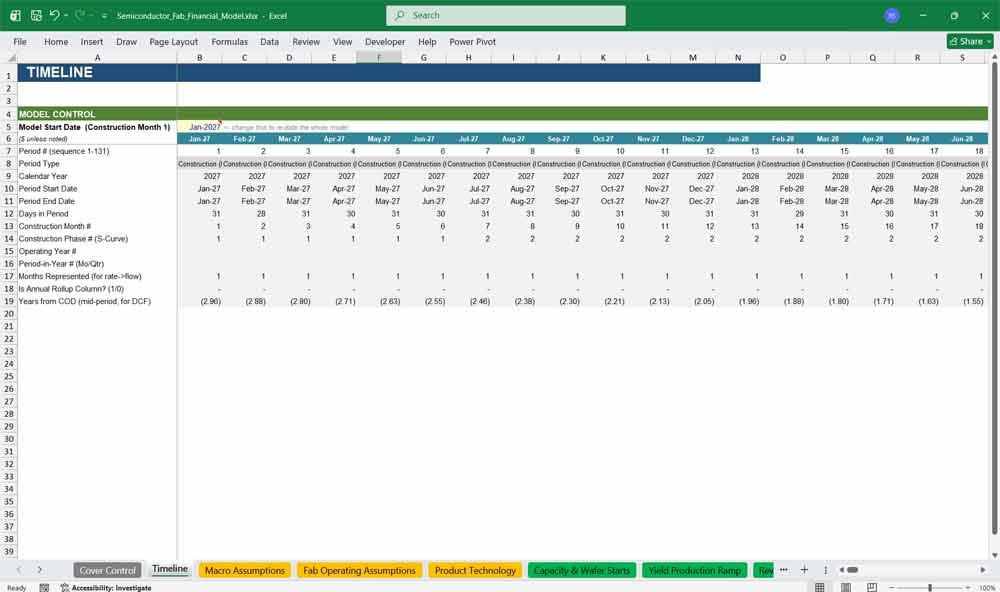Open the Power Pivot ribbon tab
This screenshot has height=592, width=1000.
click(x=473, y=41)
